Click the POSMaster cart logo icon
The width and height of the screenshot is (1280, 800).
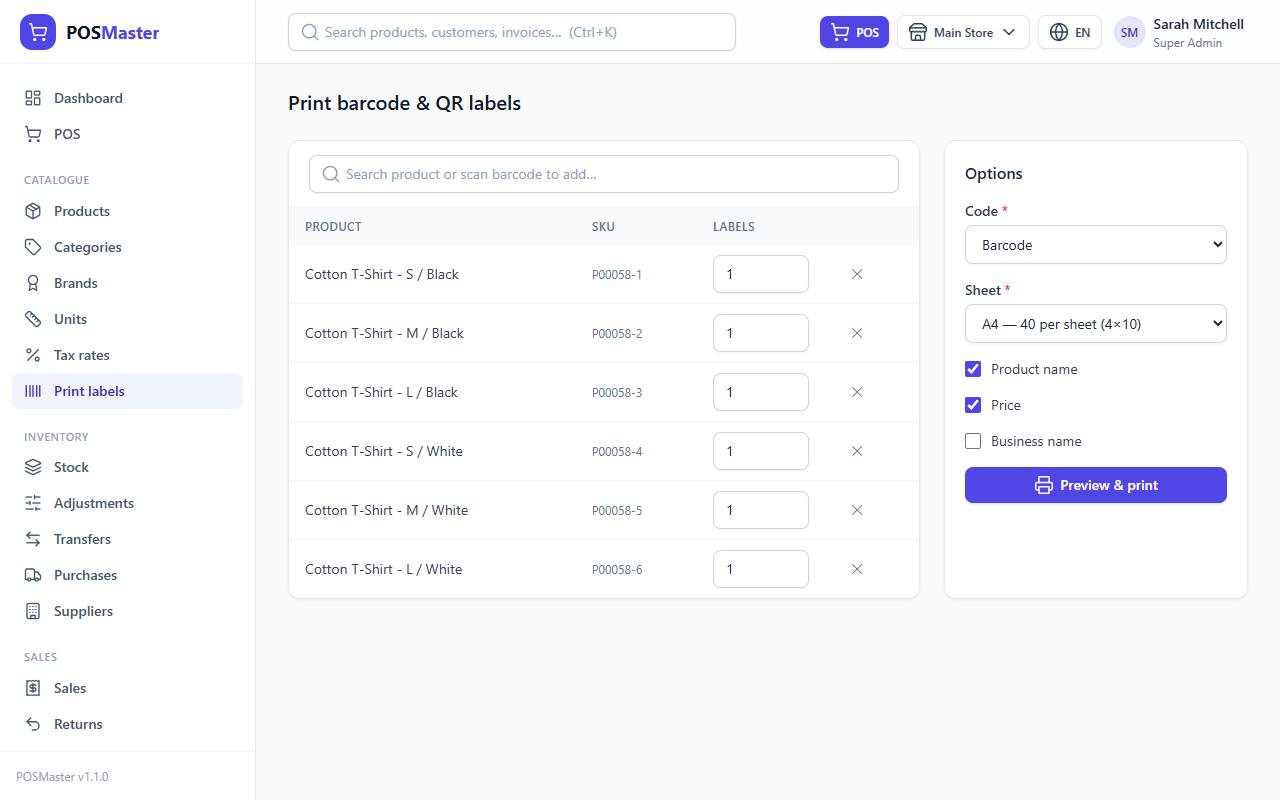pyautogui.click(x=38, y=32)
